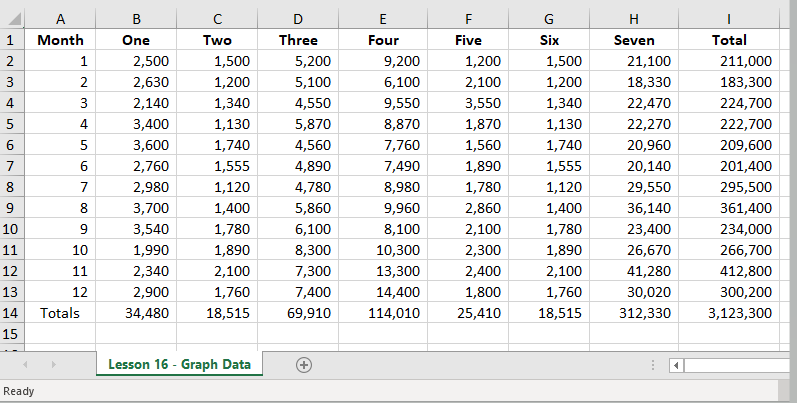Viewport: 797px width, 403px height.
Task: Select cell containing 9,200
Action: [383, 61]
